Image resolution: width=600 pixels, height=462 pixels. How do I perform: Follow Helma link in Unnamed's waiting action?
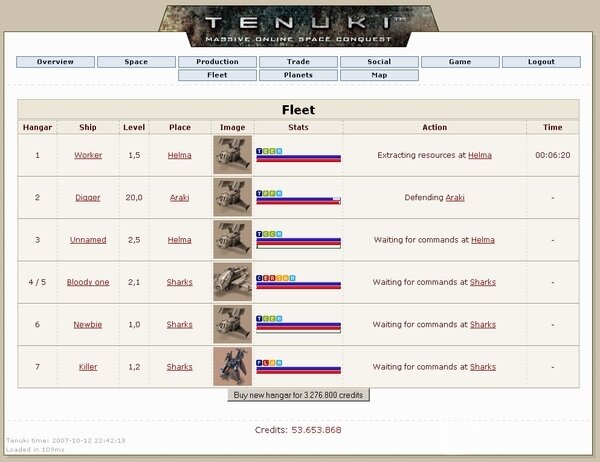pyautogui.click(x=483, y=240)
